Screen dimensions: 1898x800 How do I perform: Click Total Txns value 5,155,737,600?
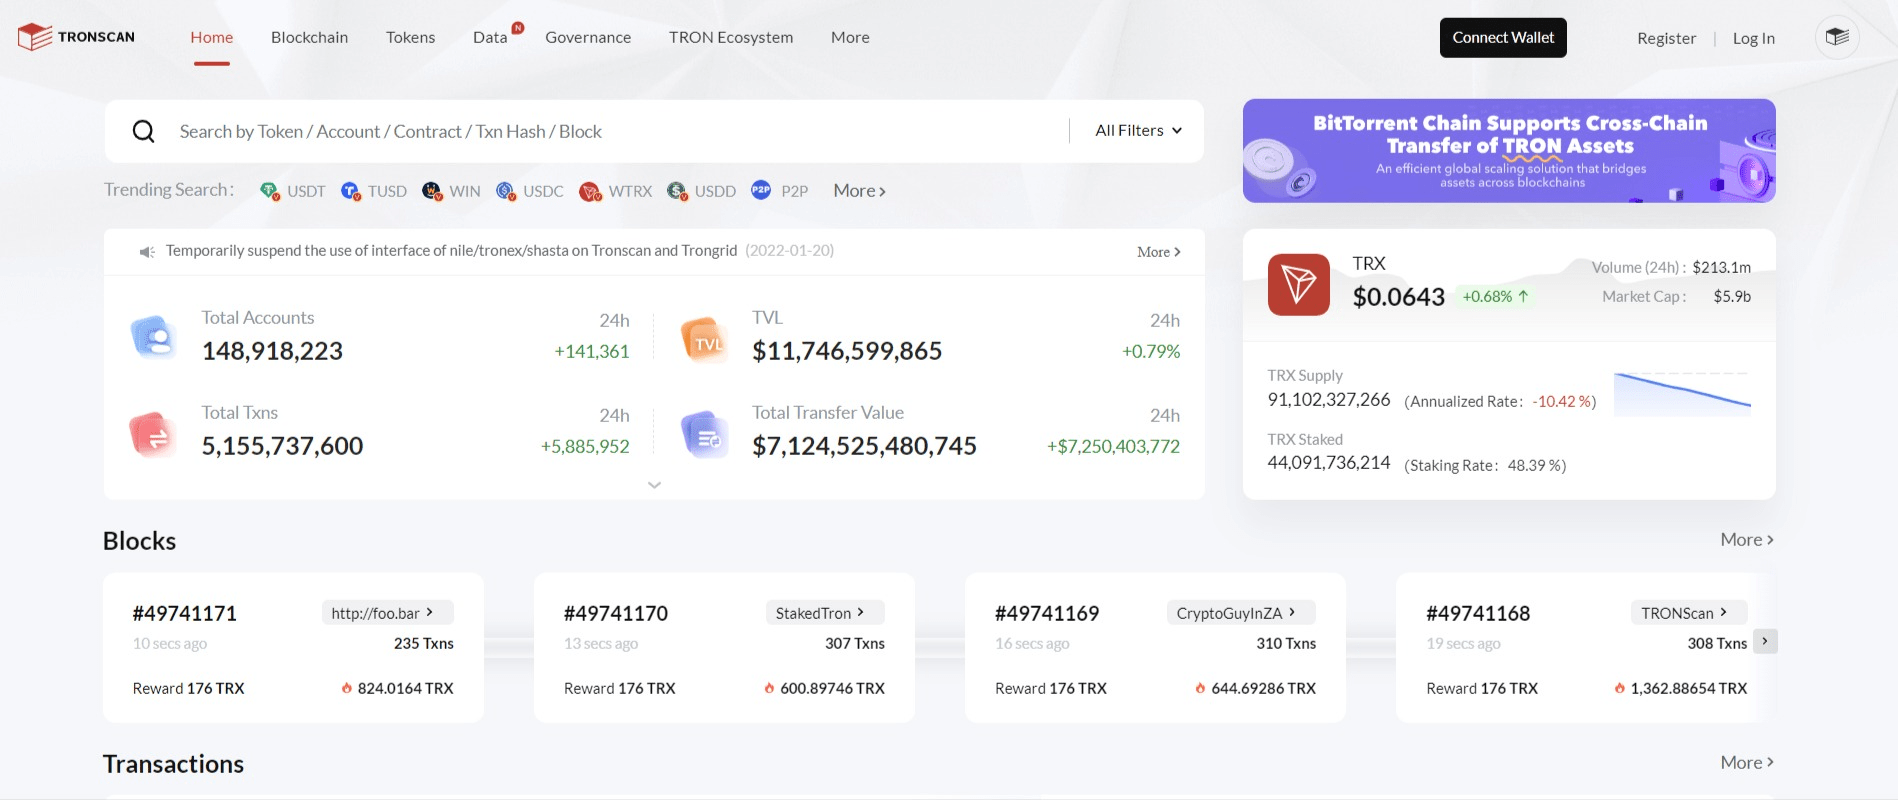coord(283,446)
